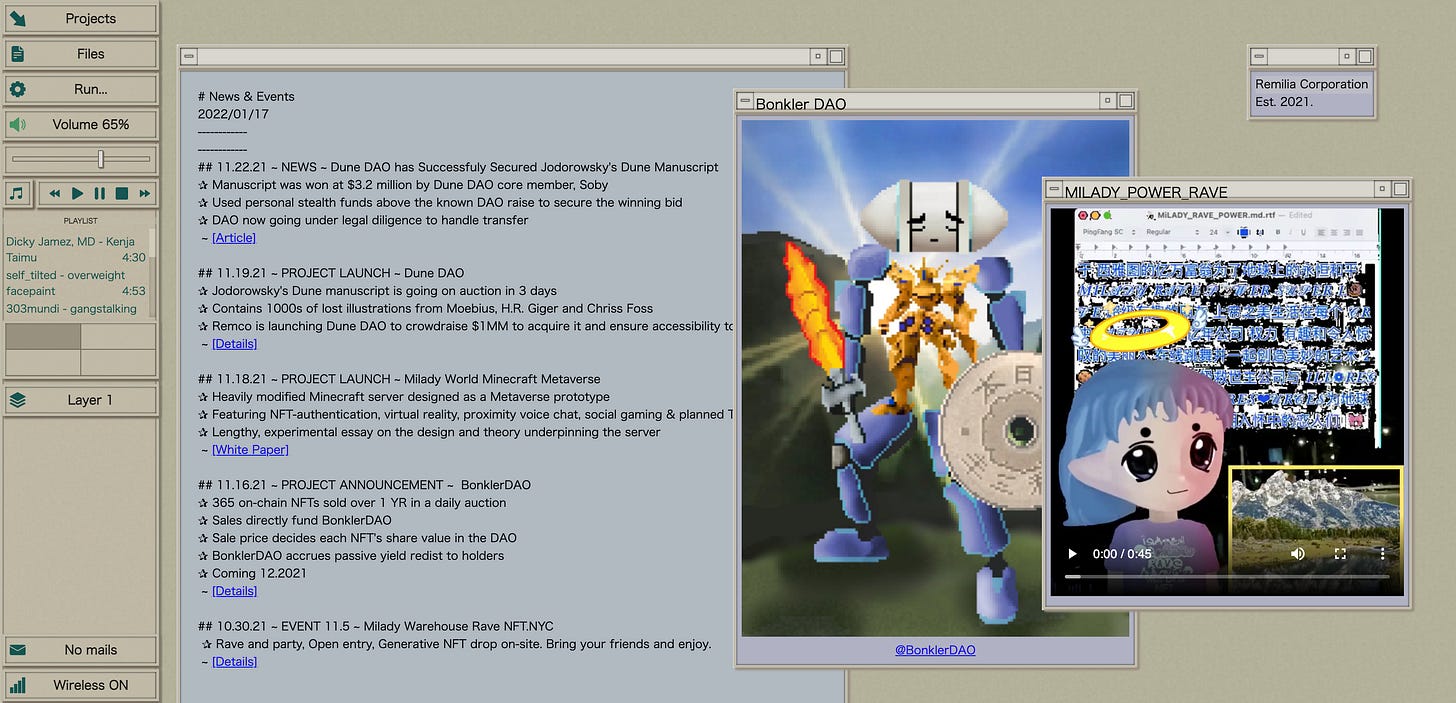Click the volume slider handle

[x=101, y=159]
